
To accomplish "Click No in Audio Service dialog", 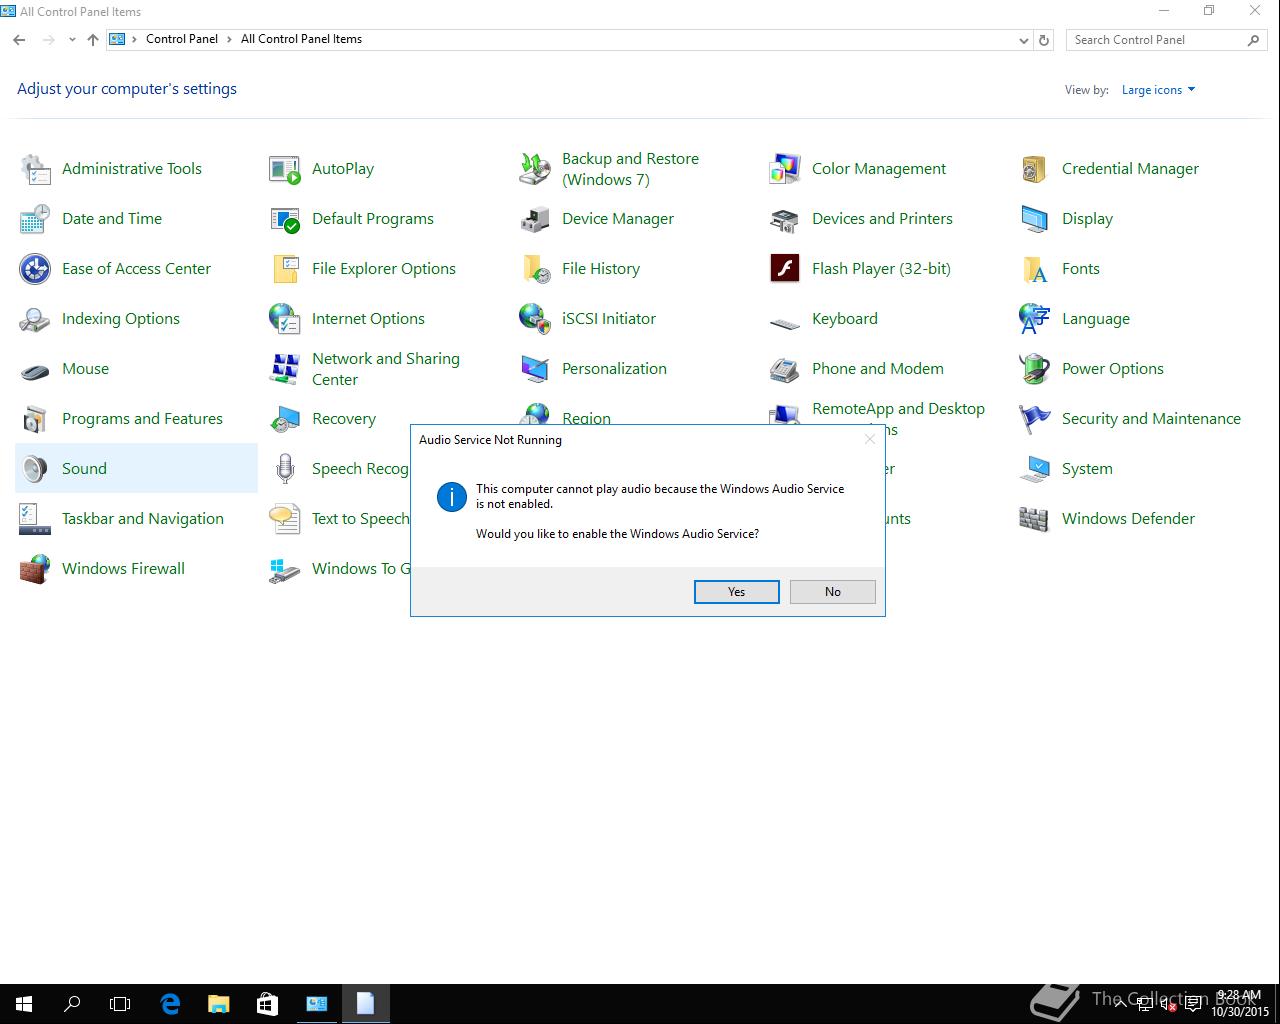I will 833,592.
